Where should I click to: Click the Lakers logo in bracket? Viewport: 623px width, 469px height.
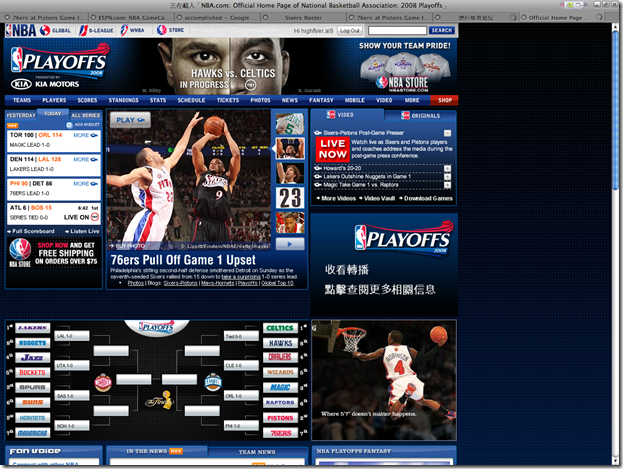(x=33, y=328)
